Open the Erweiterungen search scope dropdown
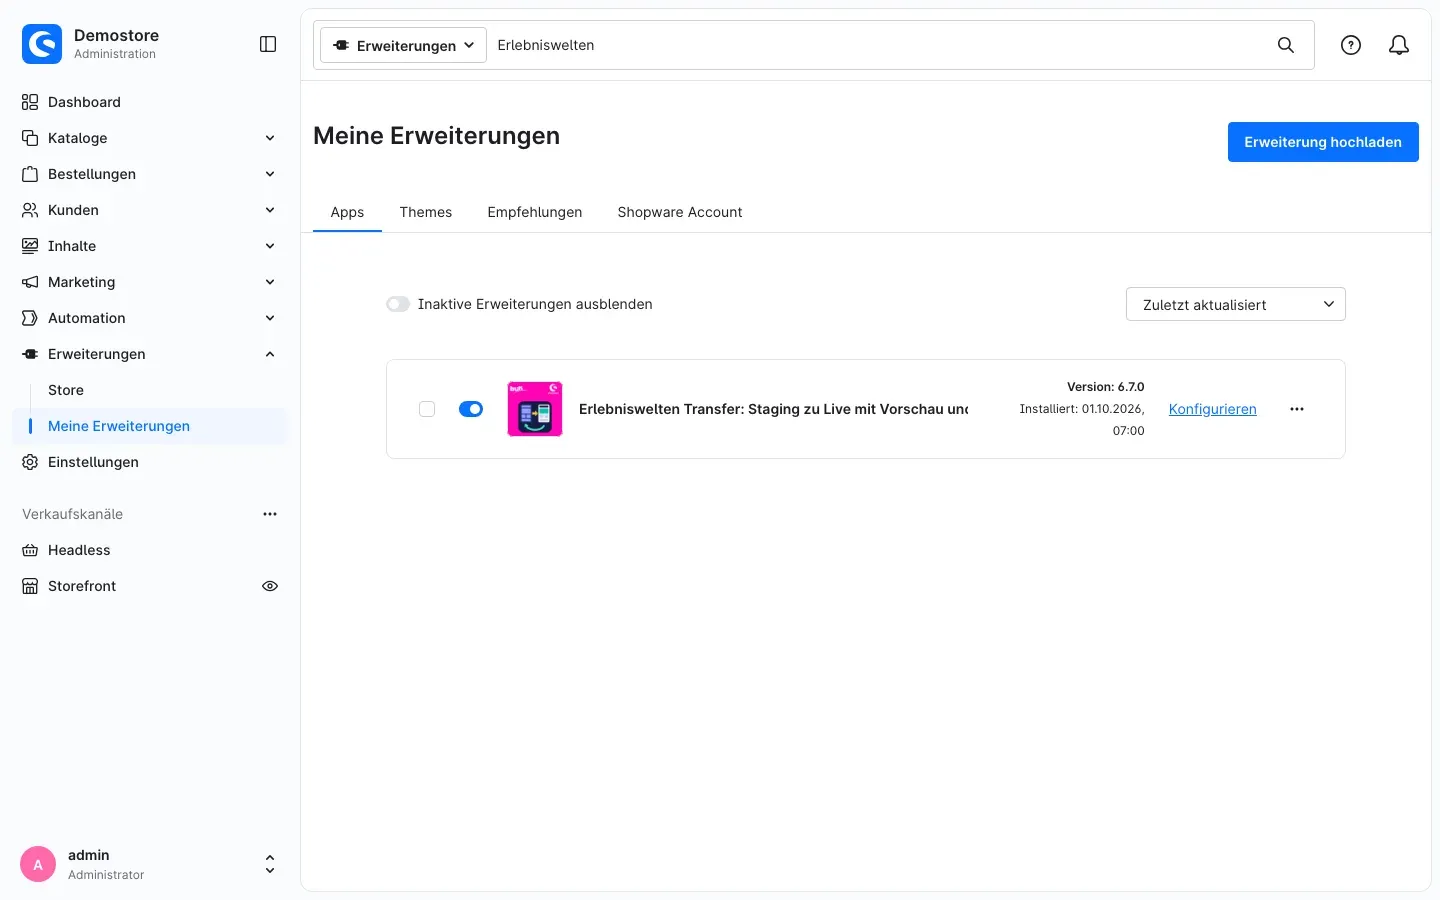 (x=403, y=45)
